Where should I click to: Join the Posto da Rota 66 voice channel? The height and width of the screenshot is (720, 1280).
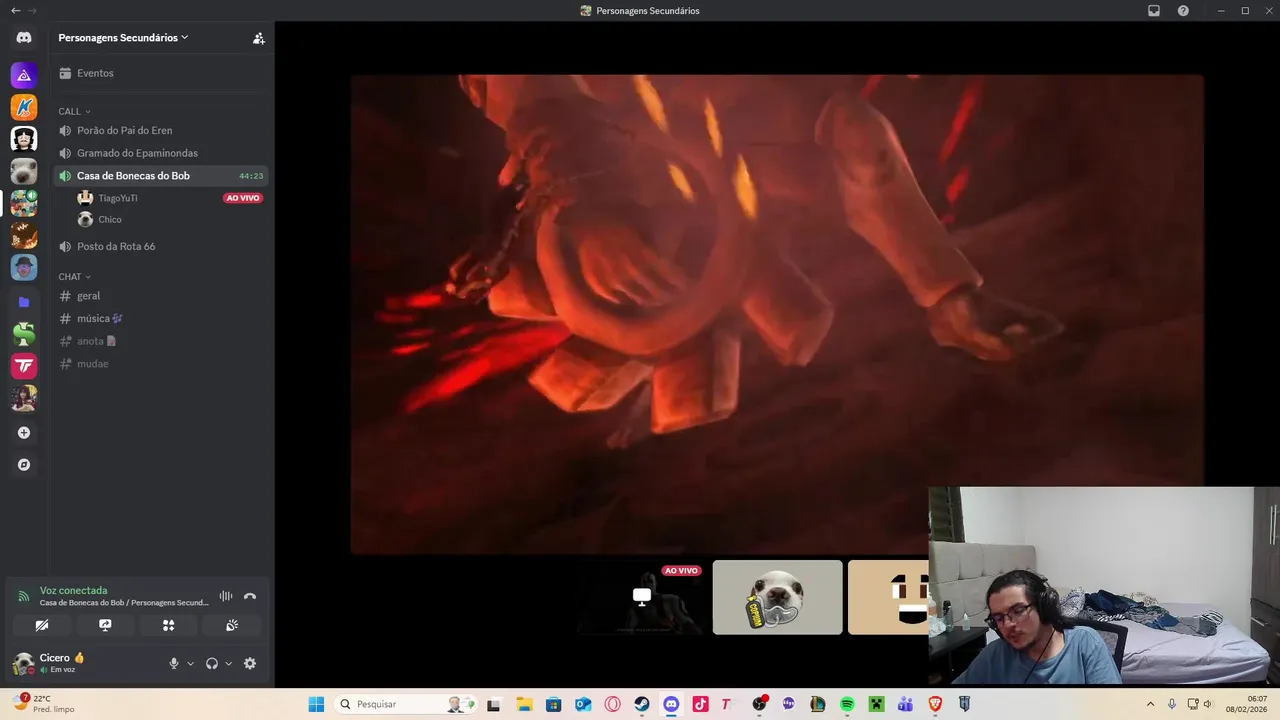click(x=160, y=246)
